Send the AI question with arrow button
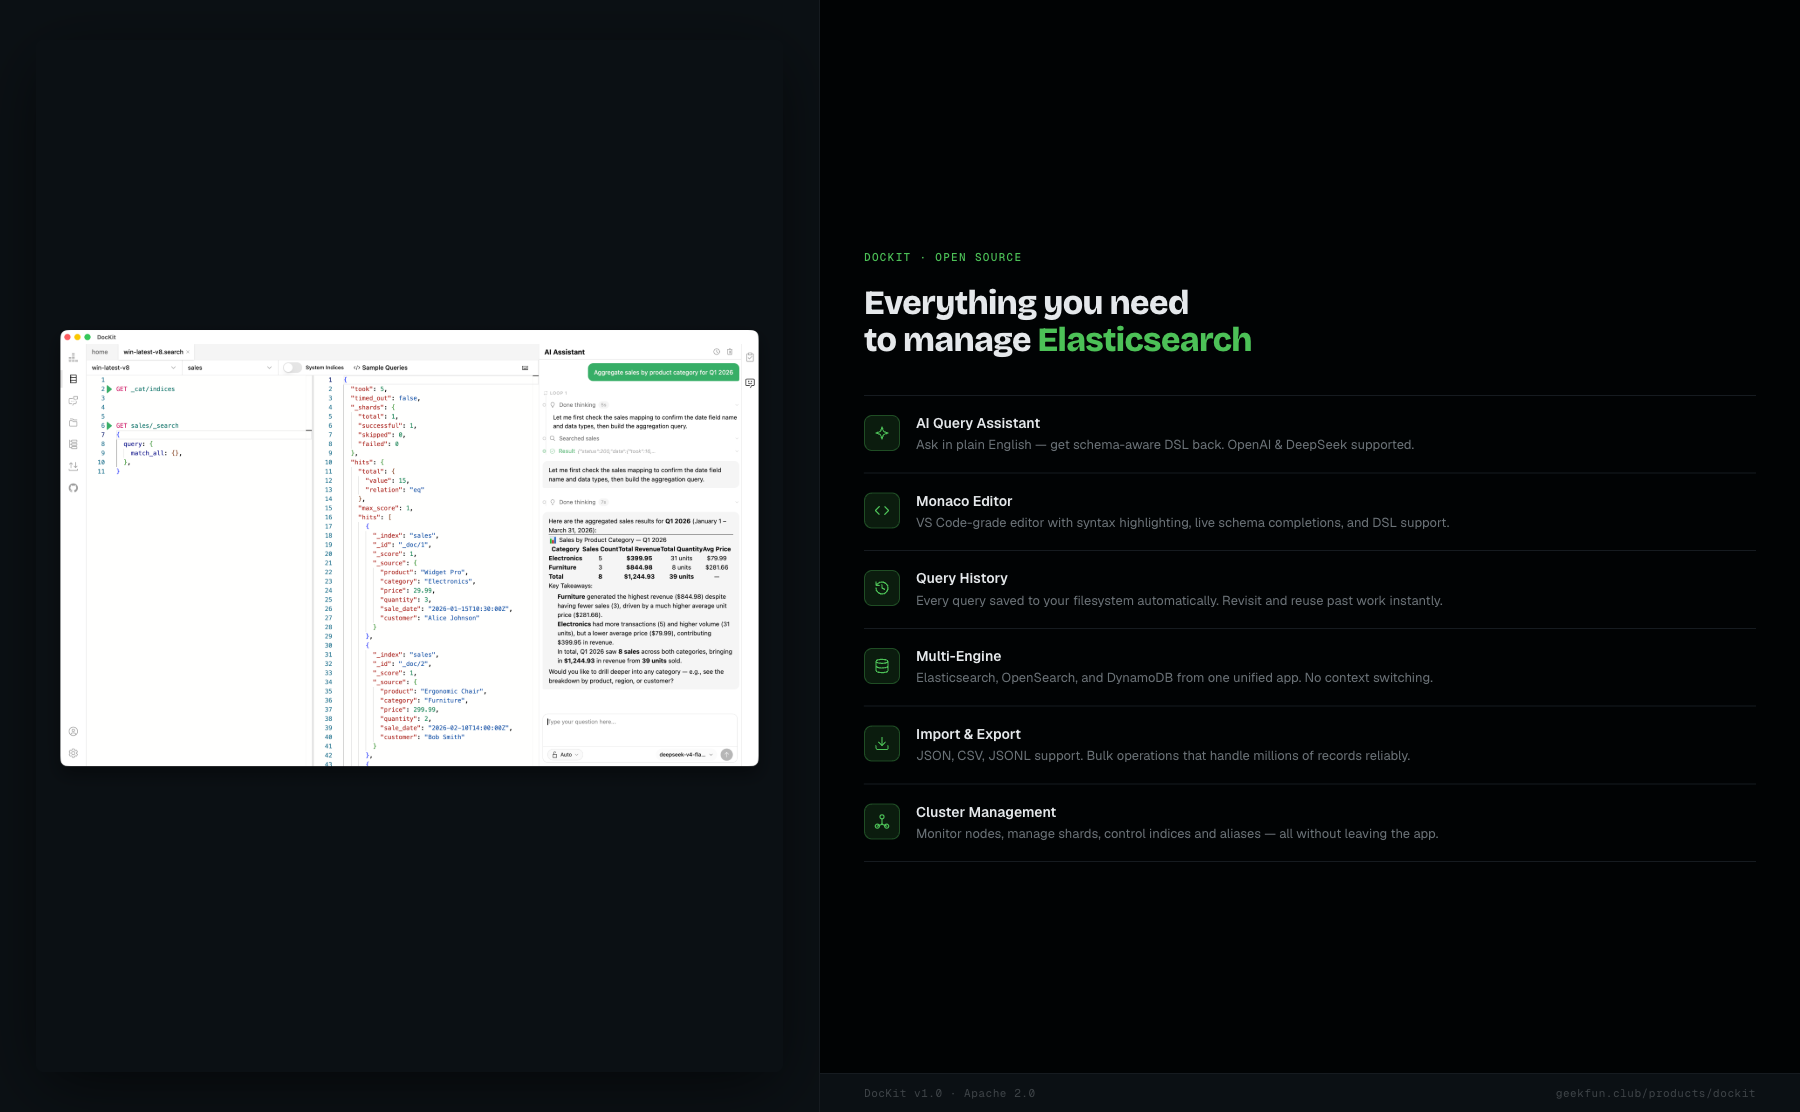Screen dimensions: 1800x1112 click(727, 755)
